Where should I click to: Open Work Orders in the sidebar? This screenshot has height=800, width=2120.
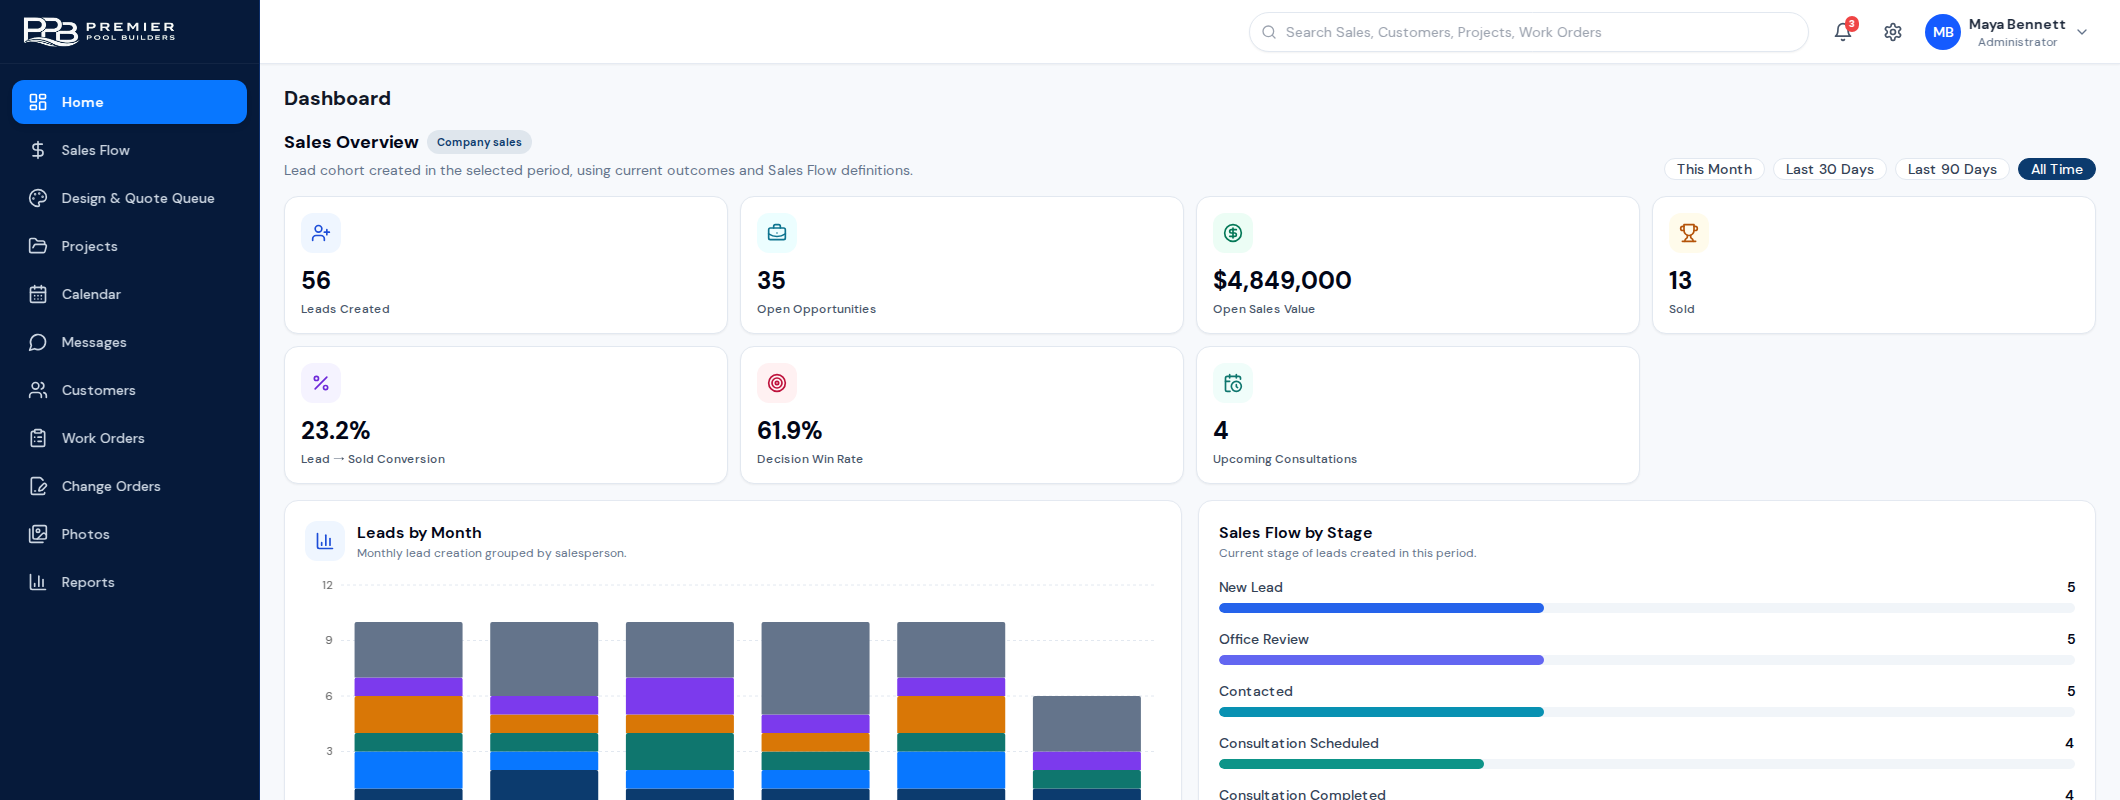click(129, 438)
